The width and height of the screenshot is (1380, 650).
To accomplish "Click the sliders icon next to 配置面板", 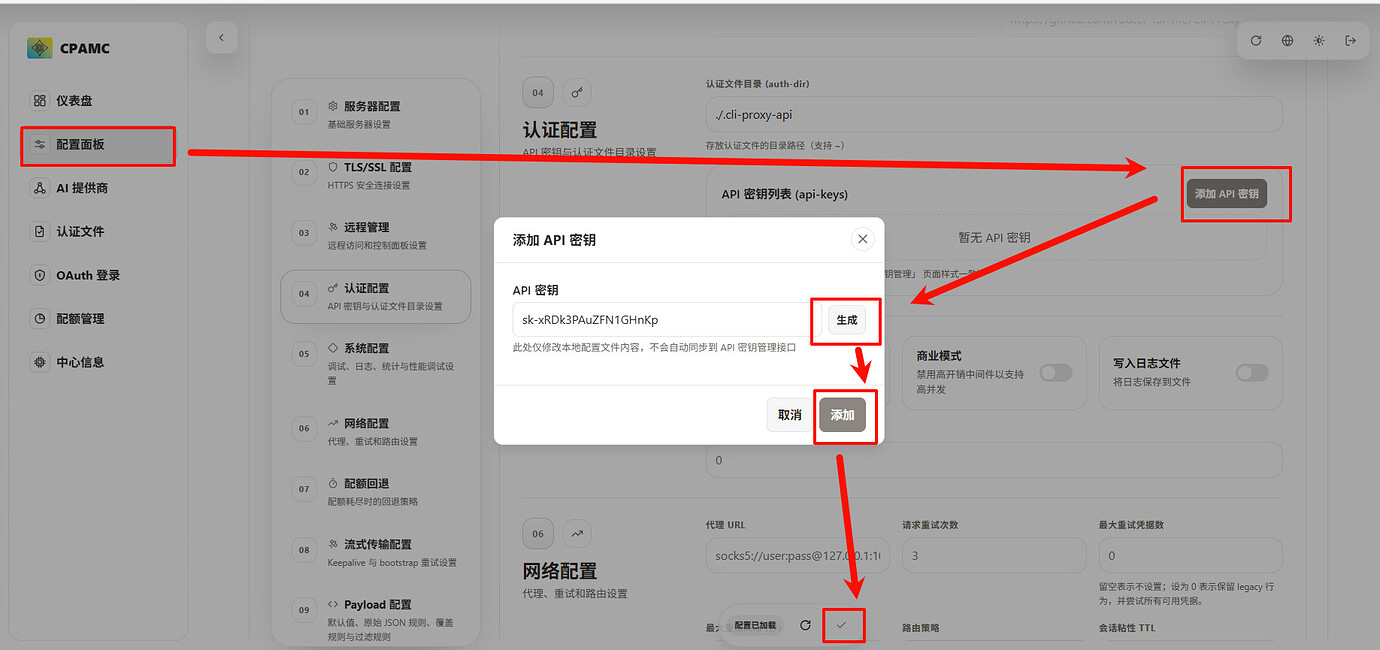I will 40,145.
